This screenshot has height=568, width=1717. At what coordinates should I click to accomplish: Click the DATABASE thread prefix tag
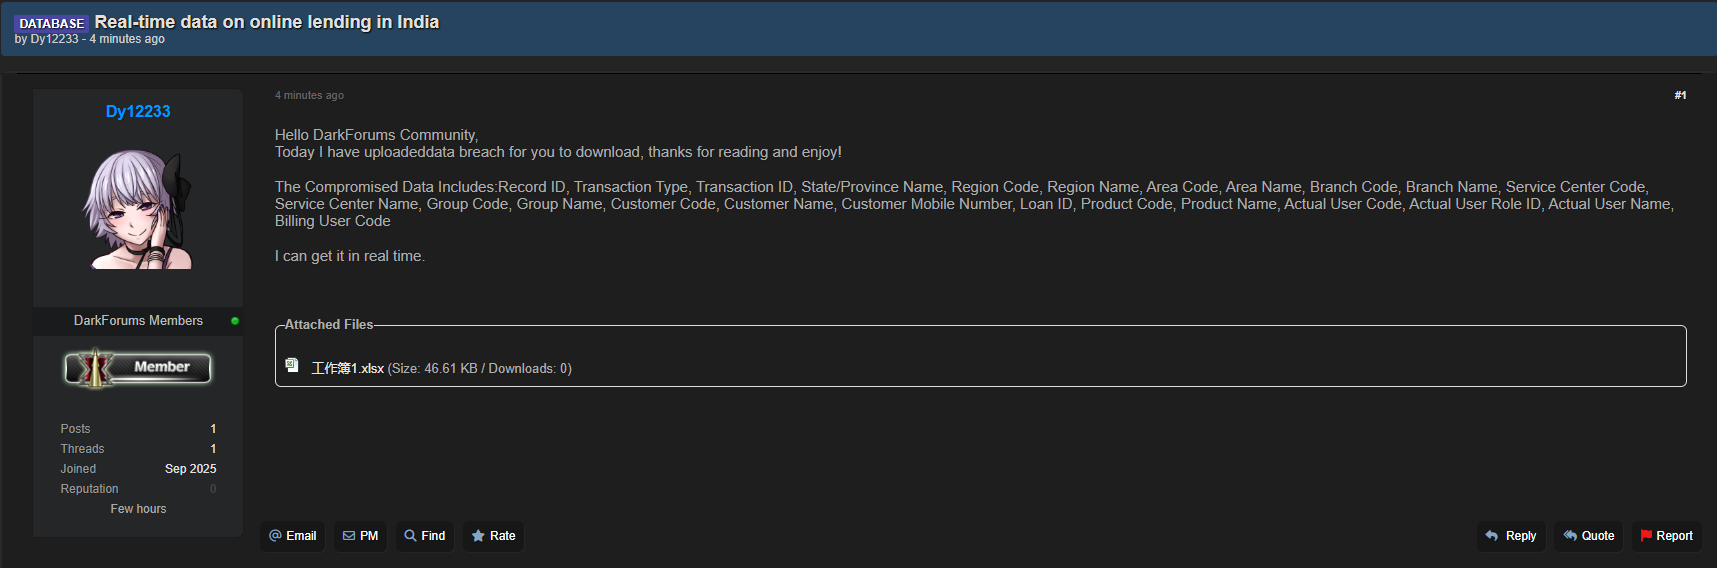click(52, 23)
